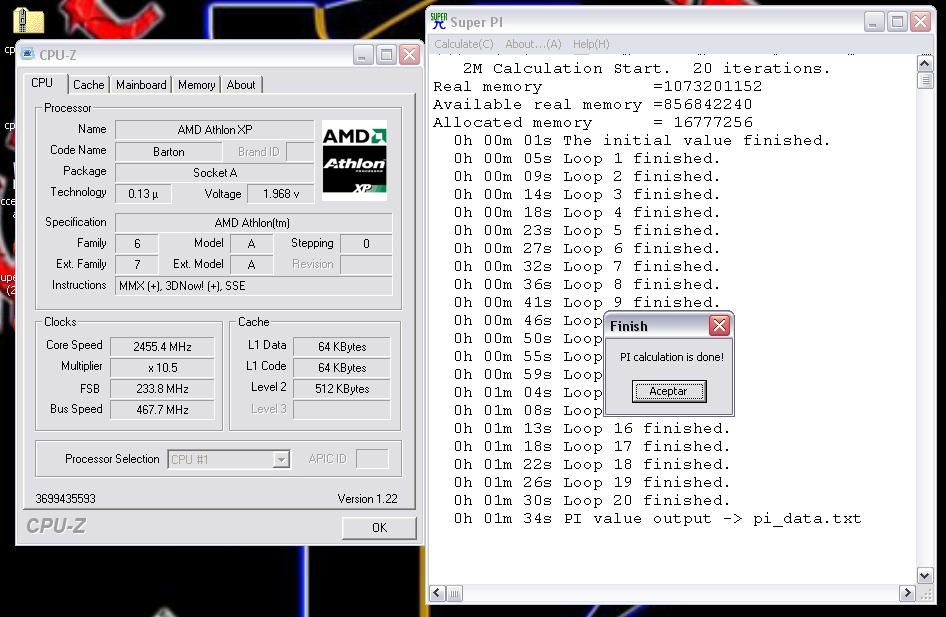Open the Mainboard tab
The width and height of the screenshot is (946, 617).
(141, 85)
